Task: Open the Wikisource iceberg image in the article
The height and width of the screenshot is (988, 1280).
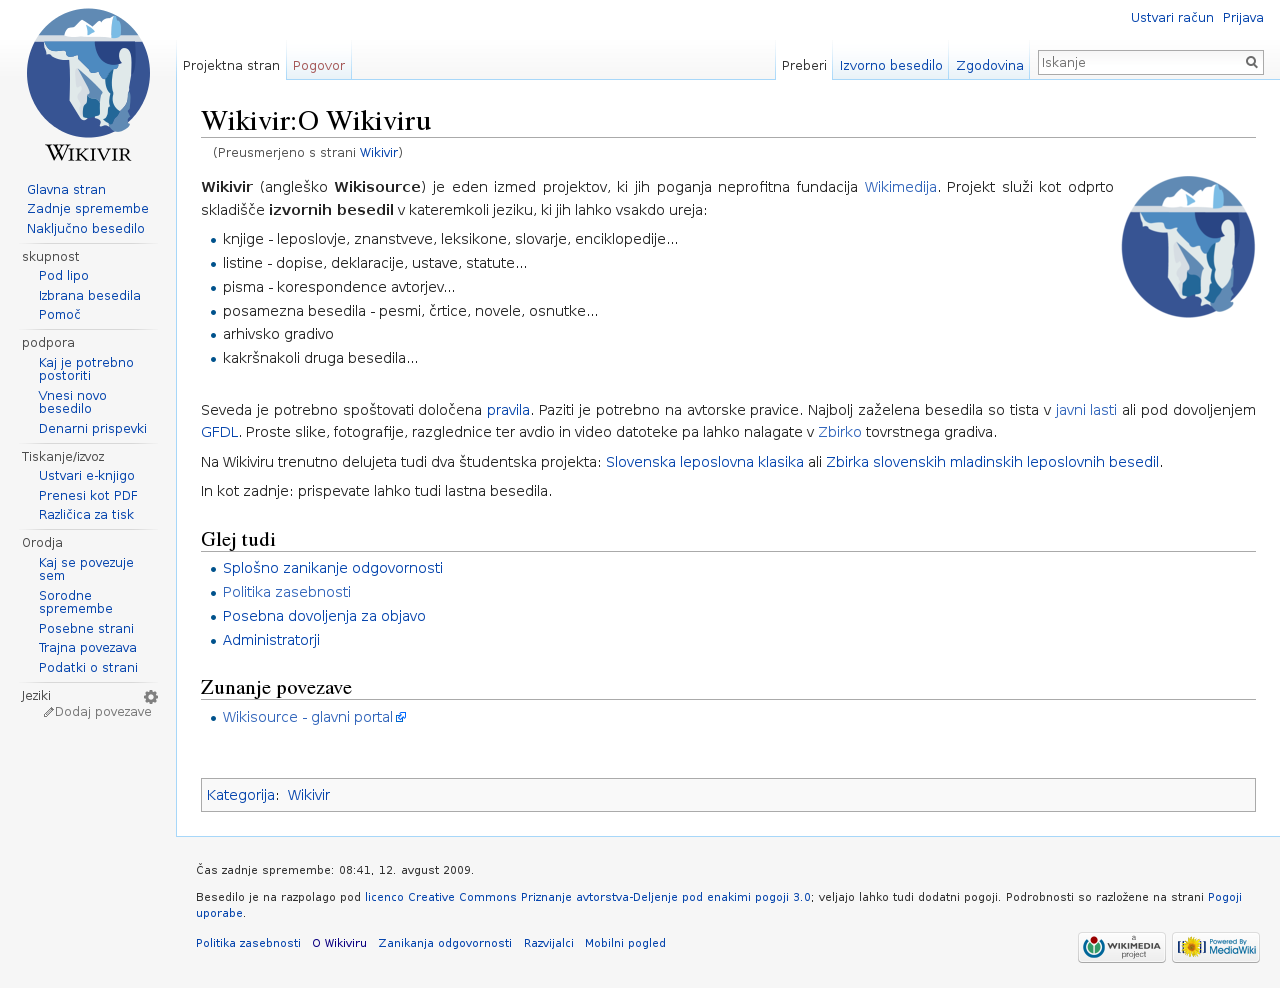Action: (1187, 247)
